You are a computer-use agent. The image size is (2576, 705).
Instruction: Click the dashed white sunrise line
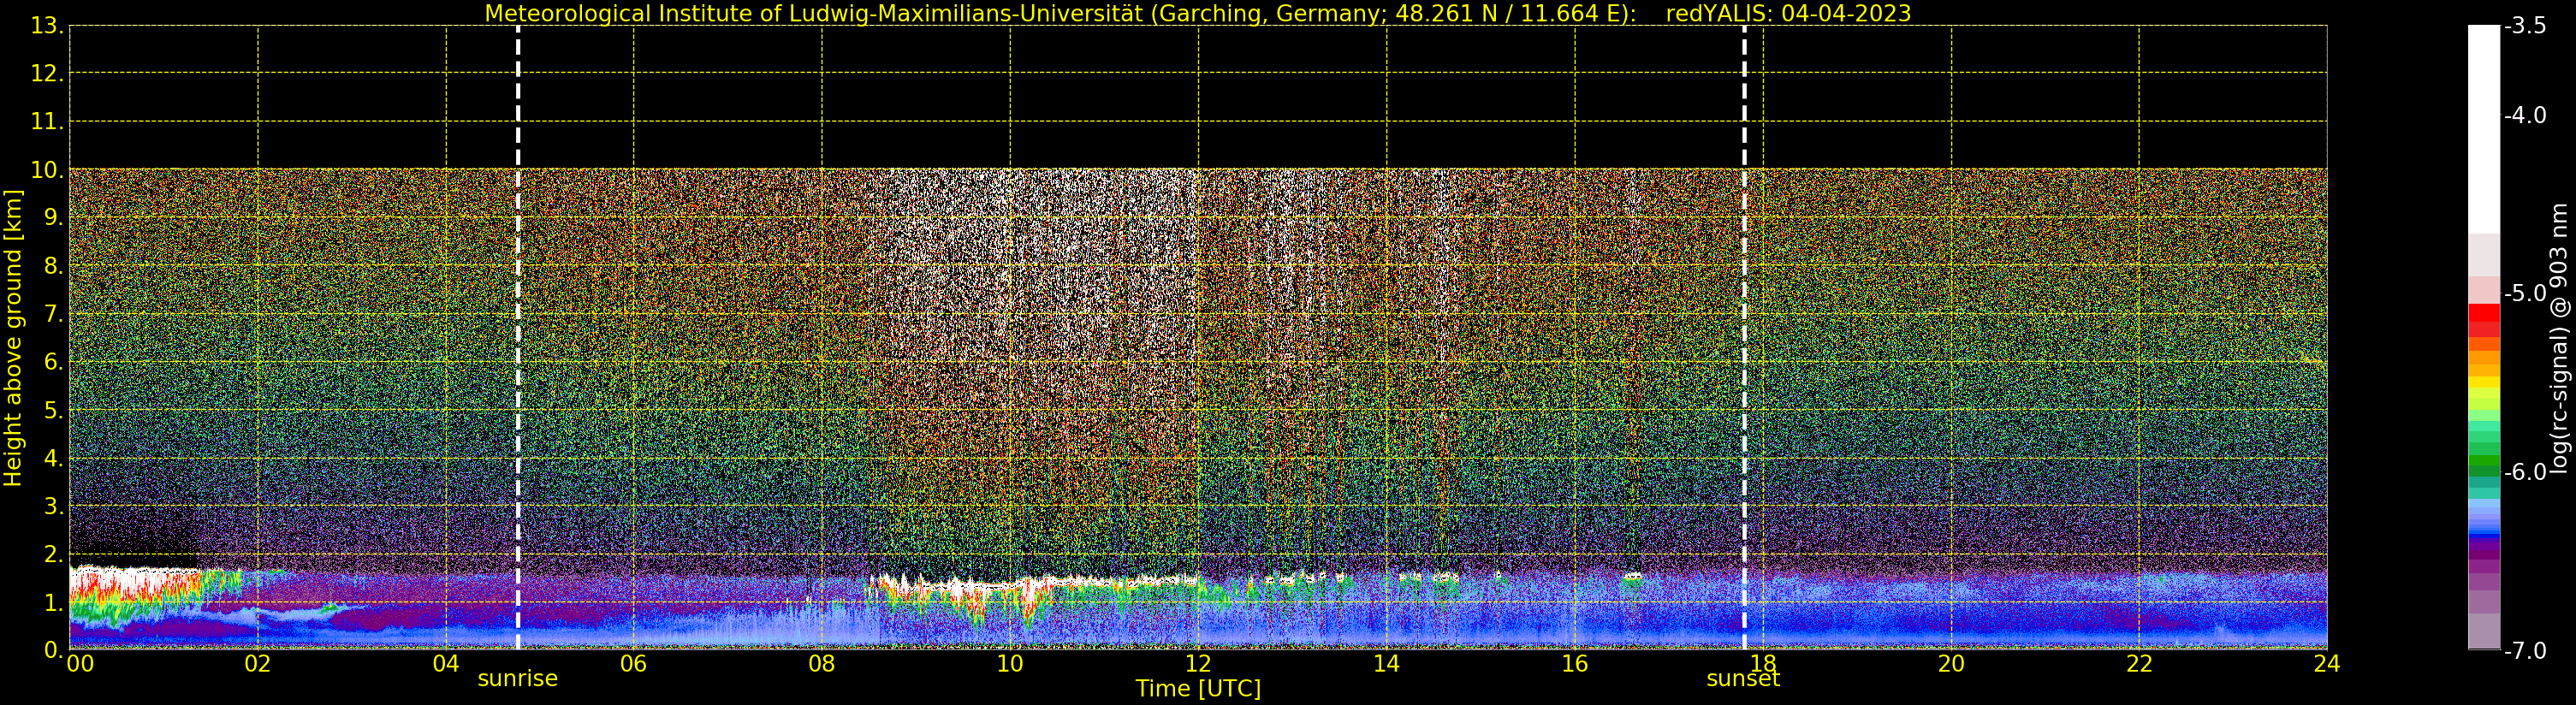pyautogui.click(x=518, y=338)
